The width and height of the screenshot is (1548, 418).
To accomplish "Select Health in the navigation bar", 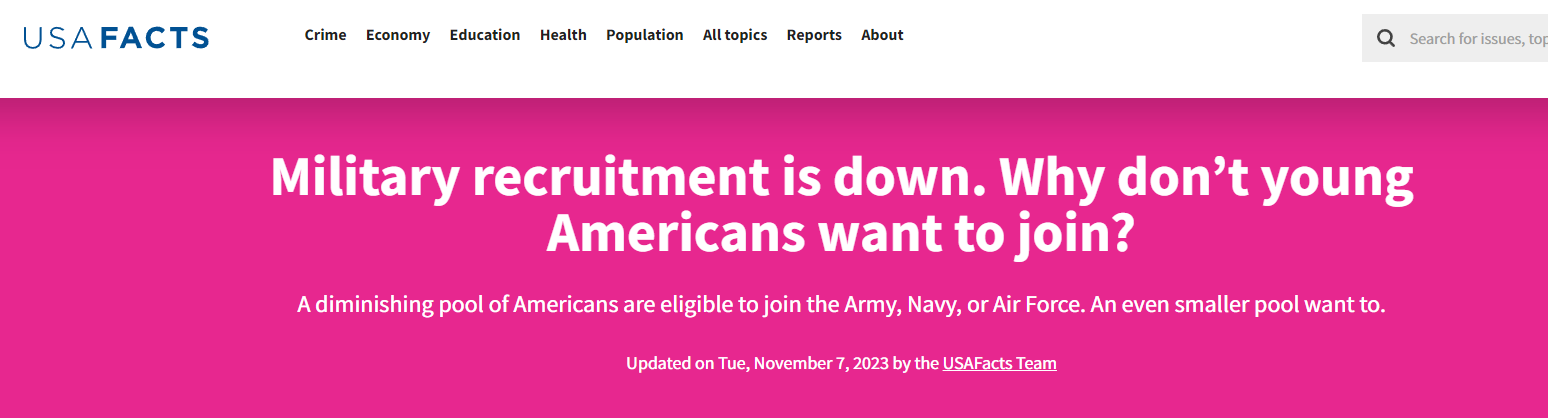I will (x=563, y=35).
